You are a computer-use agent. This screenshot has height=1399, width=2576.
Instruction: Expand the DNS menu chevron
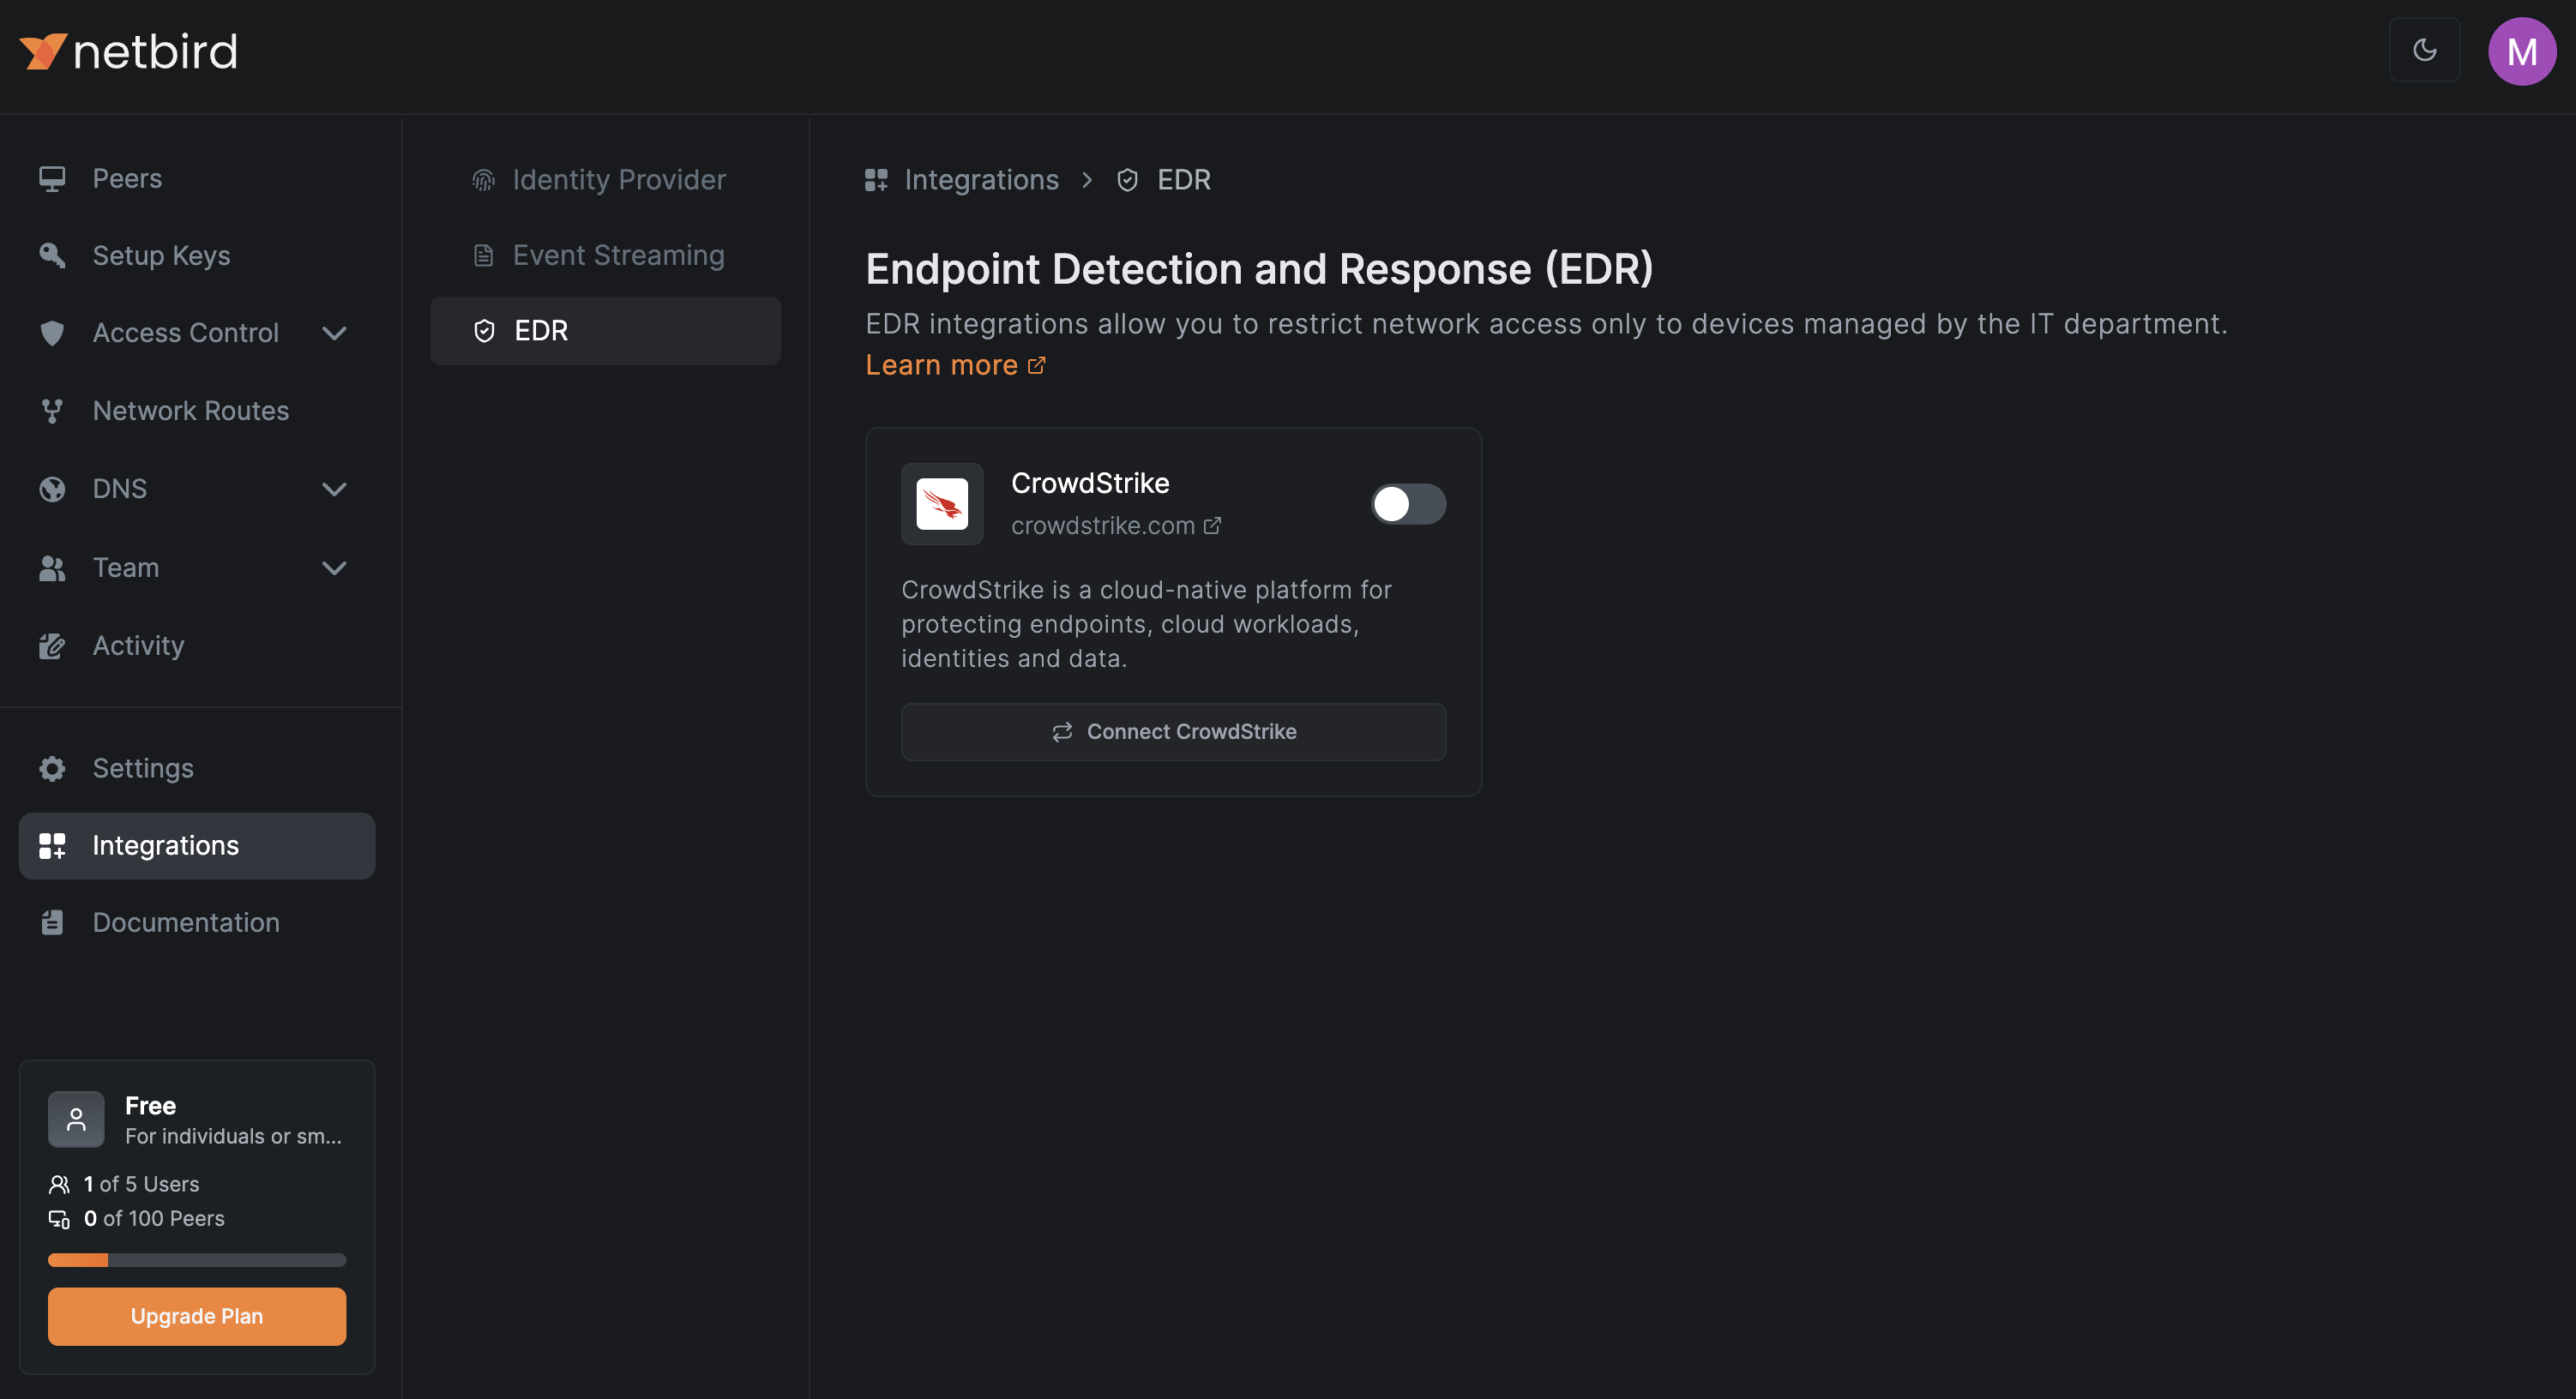[x=334, y=489]
